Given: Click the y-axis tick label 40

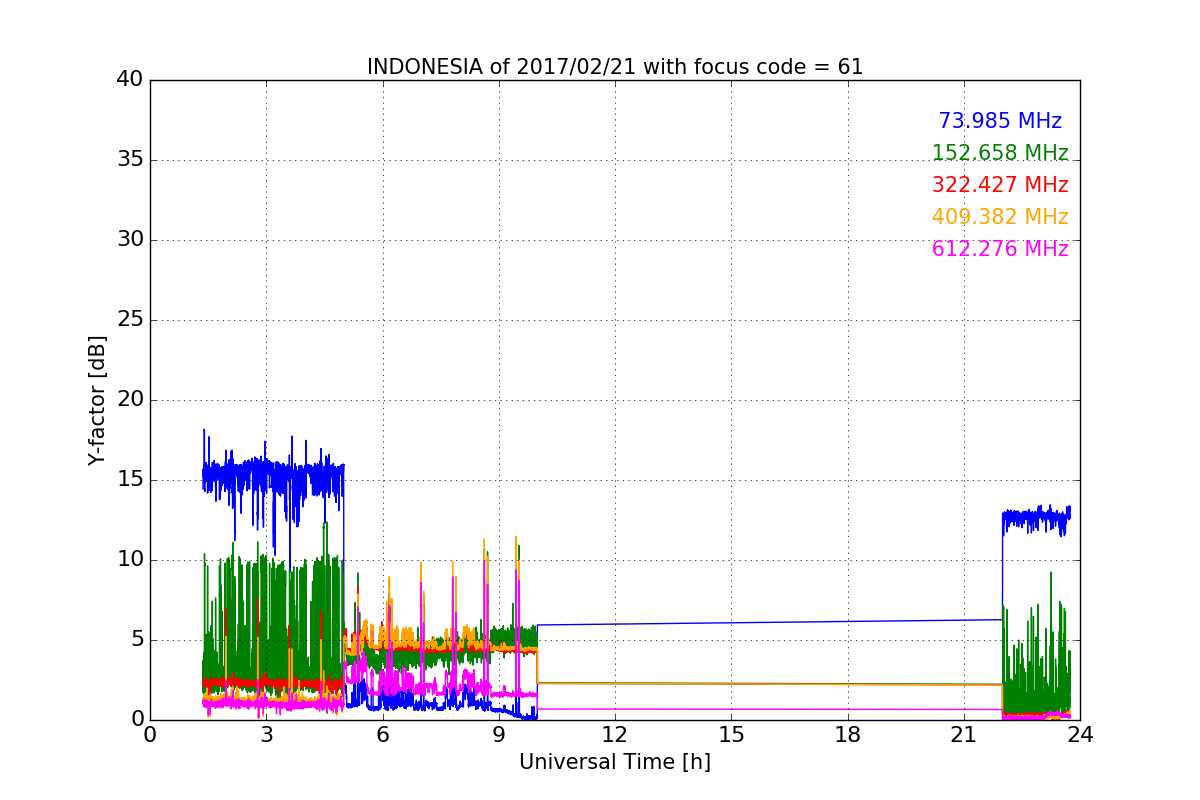Looking at the screenshot, I should point(129,80).
